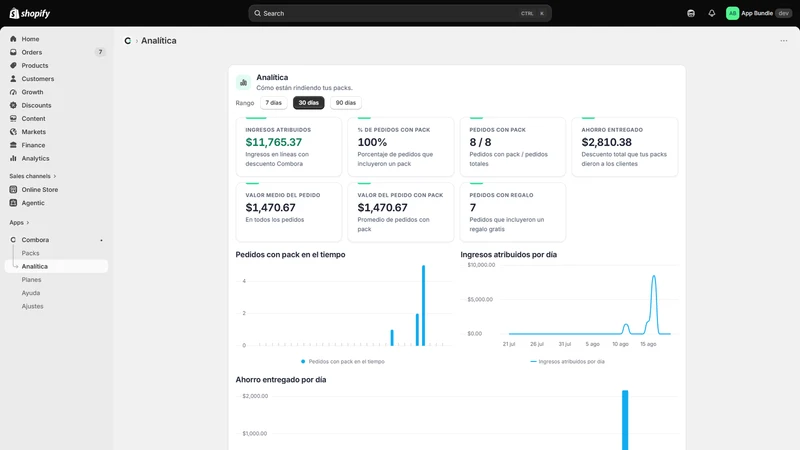The image size is (800, 450).
Task: Click the App Bundle avatar
Action: (732, 13)
